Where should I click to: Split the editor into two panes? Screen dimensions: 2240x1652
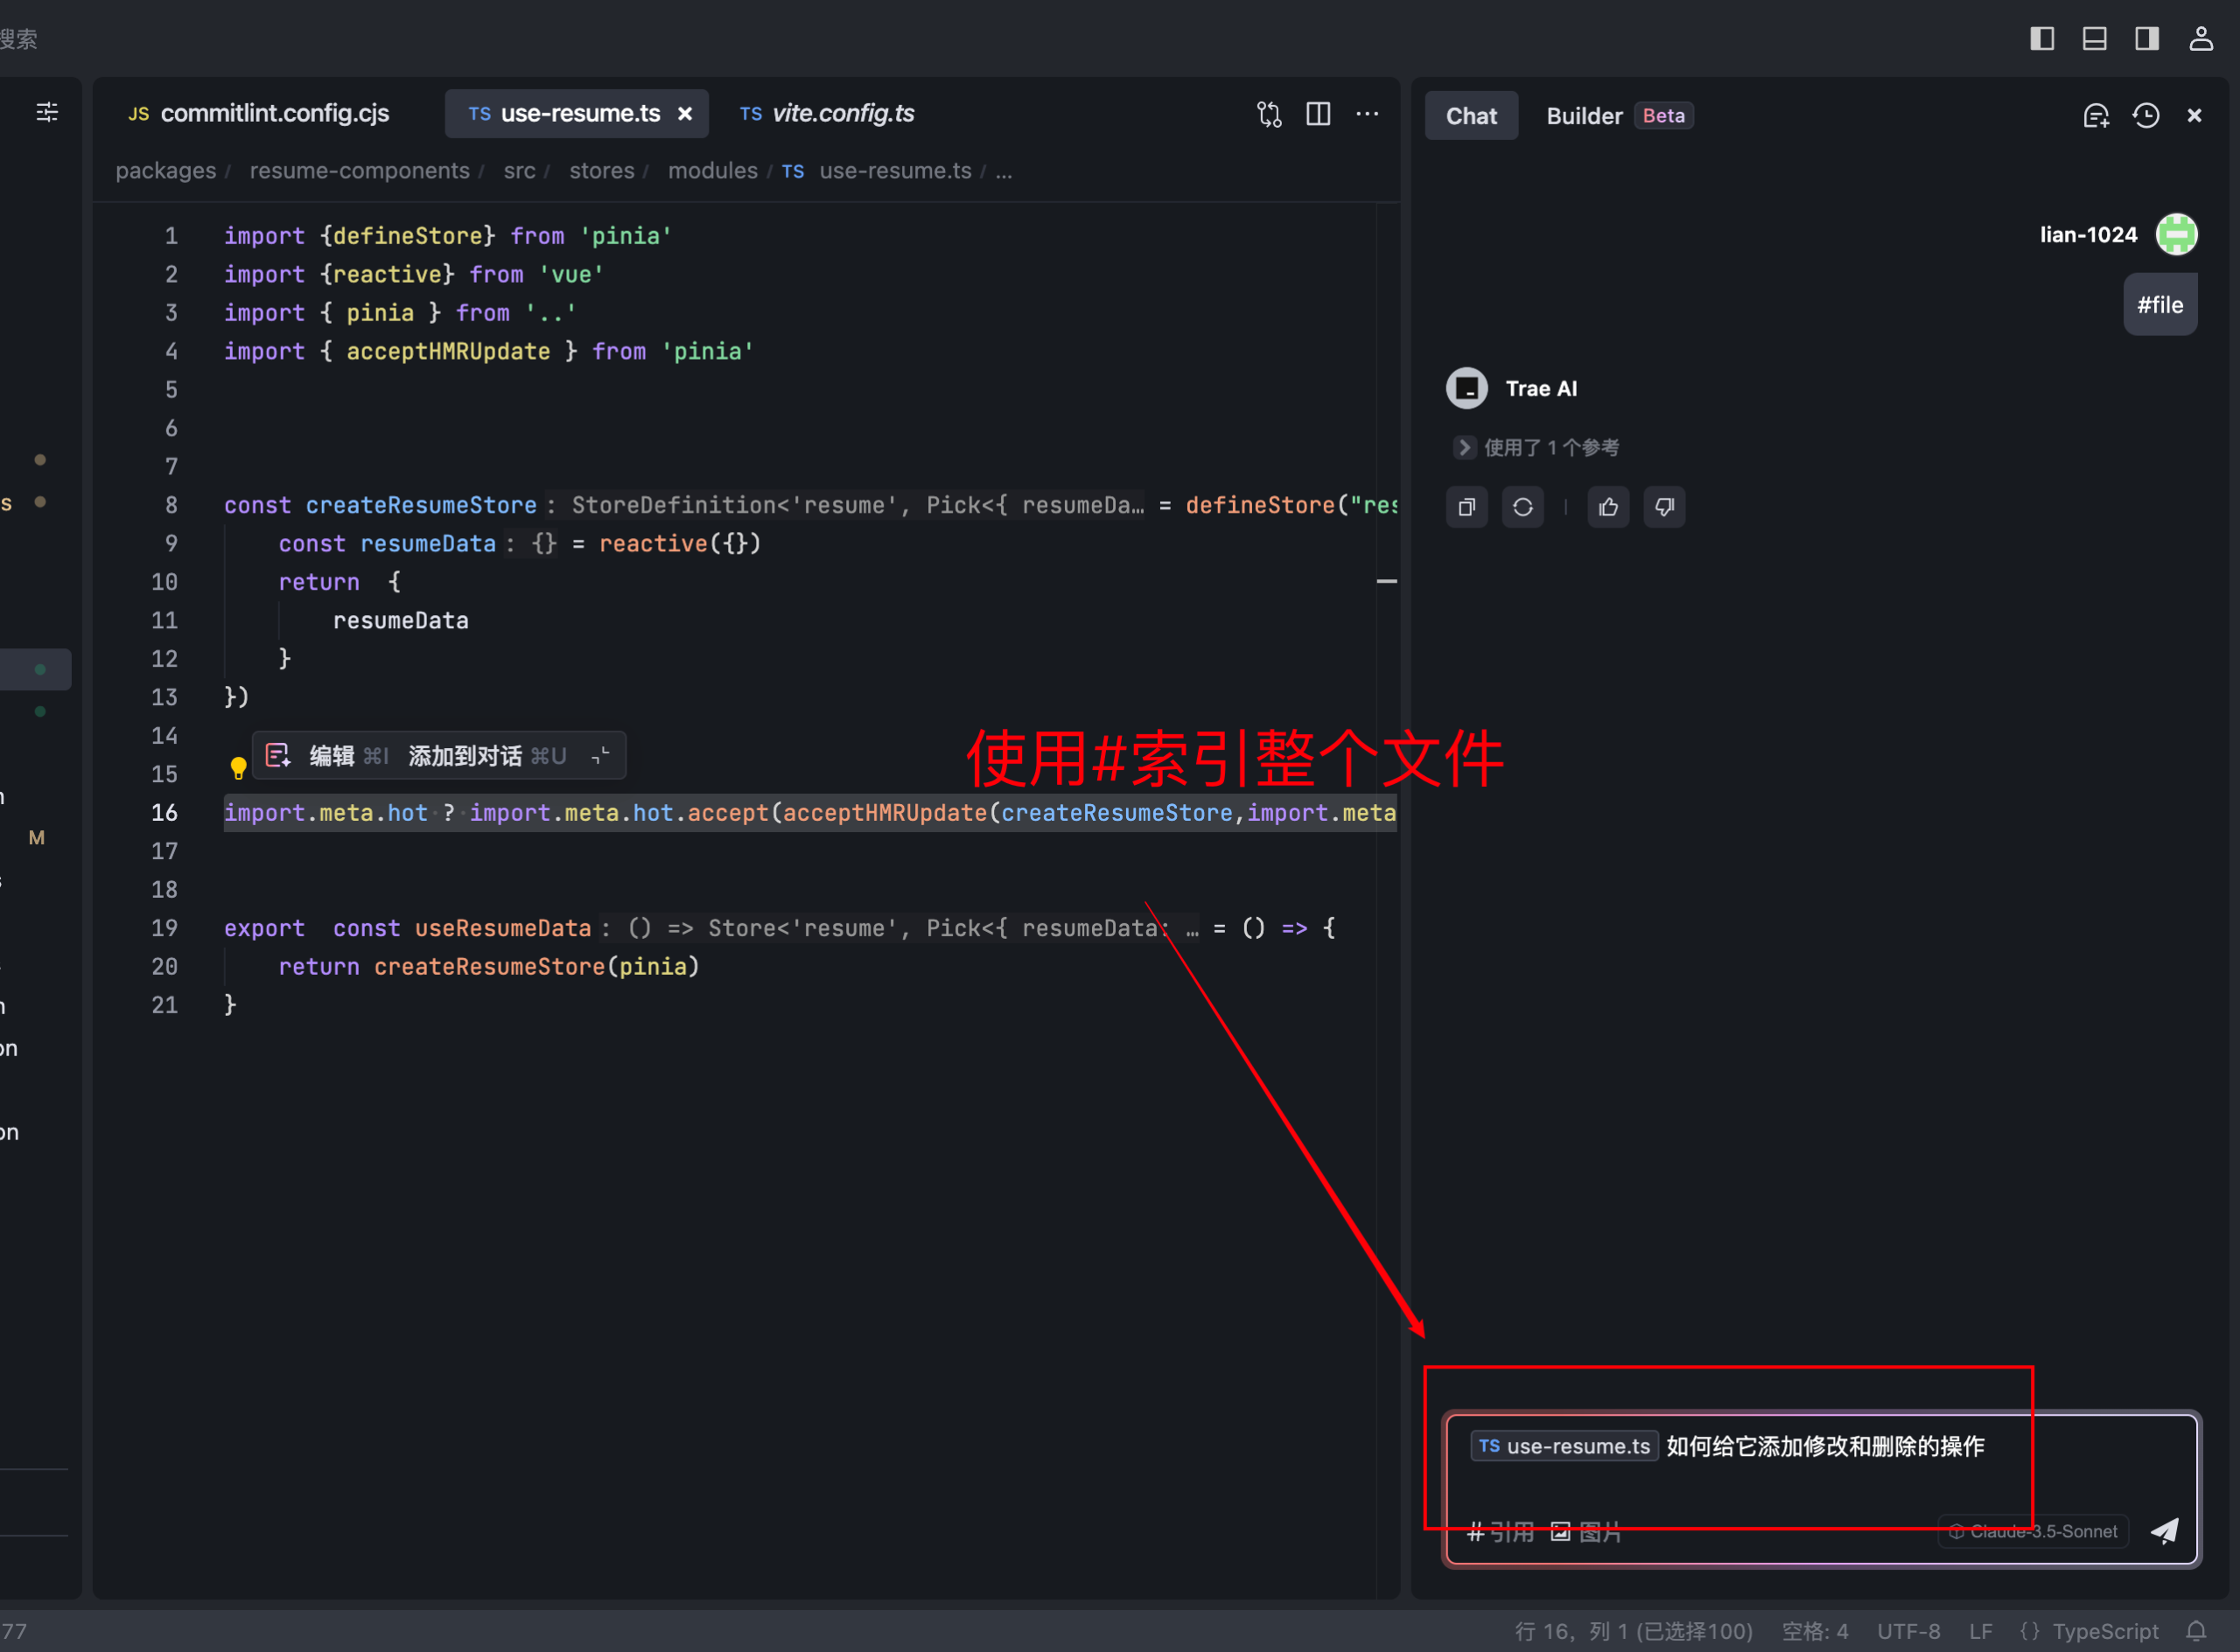tap(1318, 114)
